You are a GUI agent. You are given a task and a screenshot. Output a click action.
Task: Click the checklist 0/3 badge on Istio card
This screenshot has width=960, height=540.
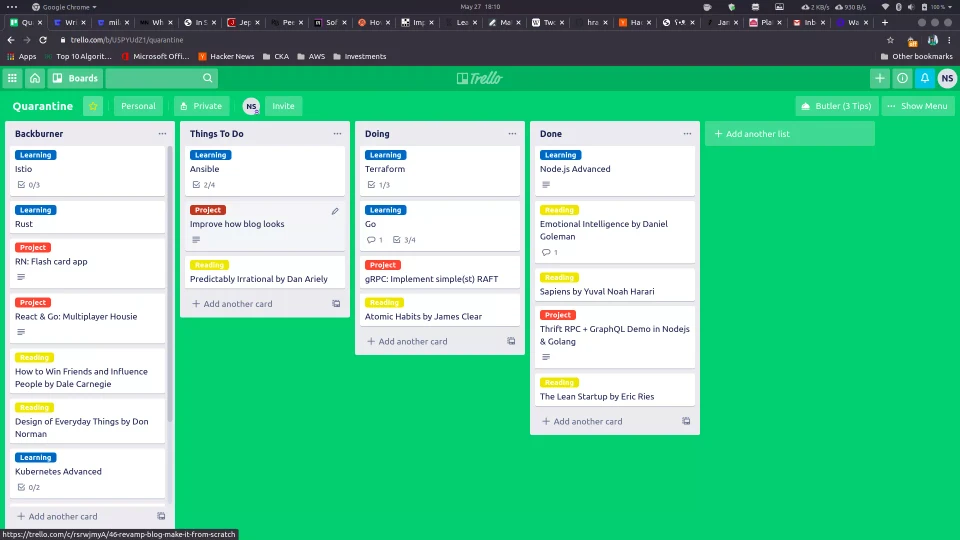click(x=29, y=184)
